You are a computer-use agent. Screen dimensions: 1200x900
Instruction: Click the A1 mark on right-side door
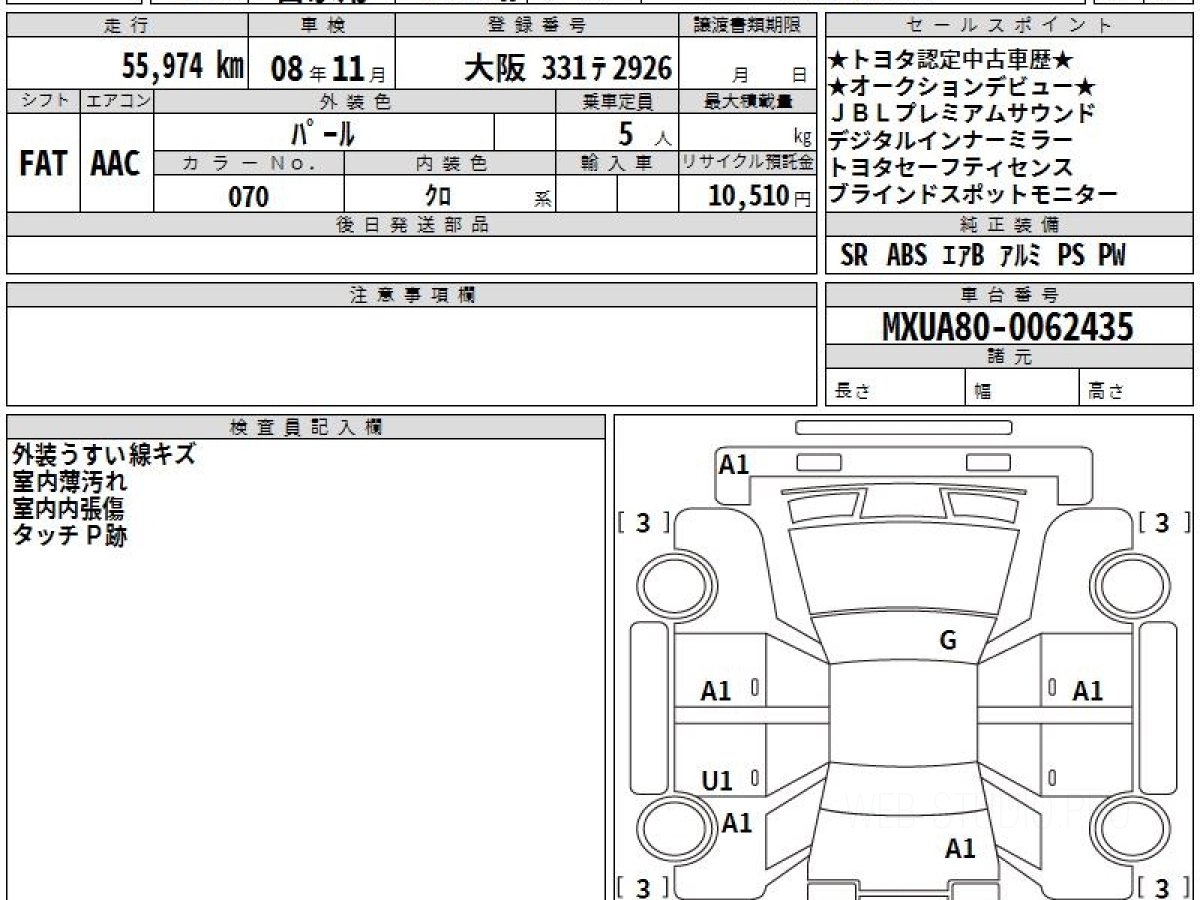(1087, 690)
